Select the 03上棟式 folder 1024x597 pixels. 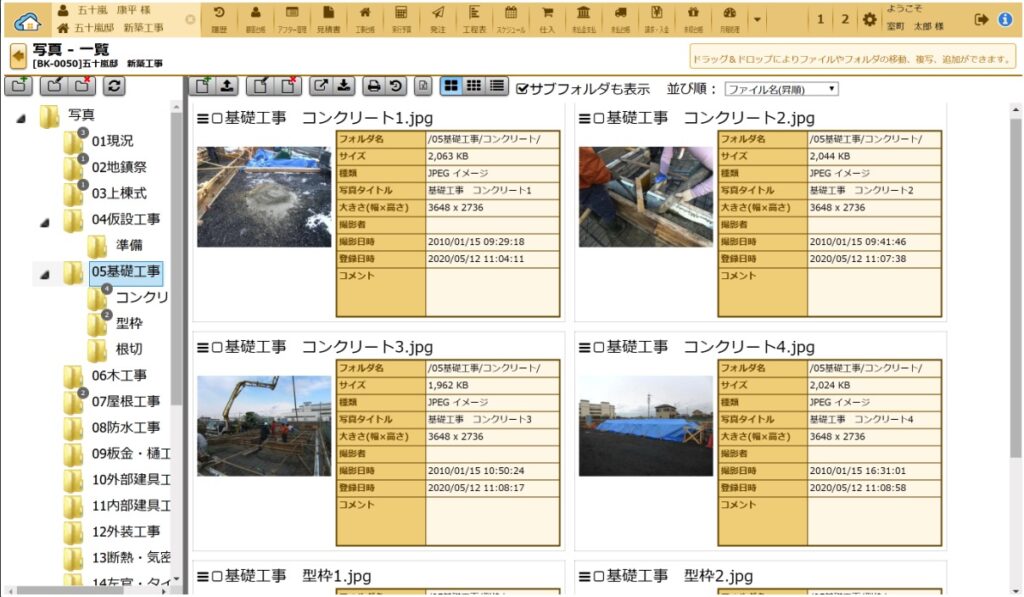(x=119, y=193)
